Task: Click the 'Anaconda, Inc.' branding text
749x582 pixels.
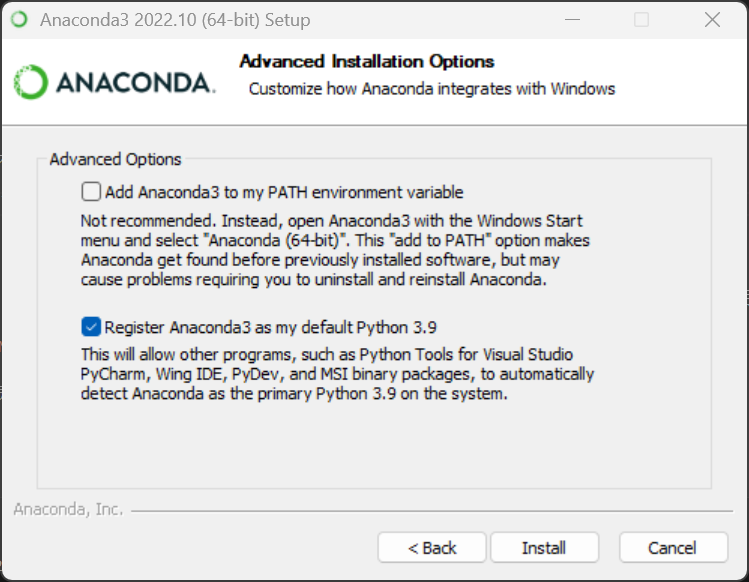Action: coord(68,509)
